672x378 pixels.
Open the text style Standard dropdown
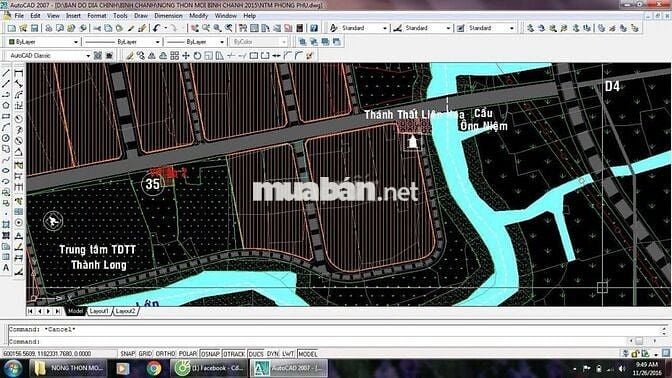[x=363, y=28]
